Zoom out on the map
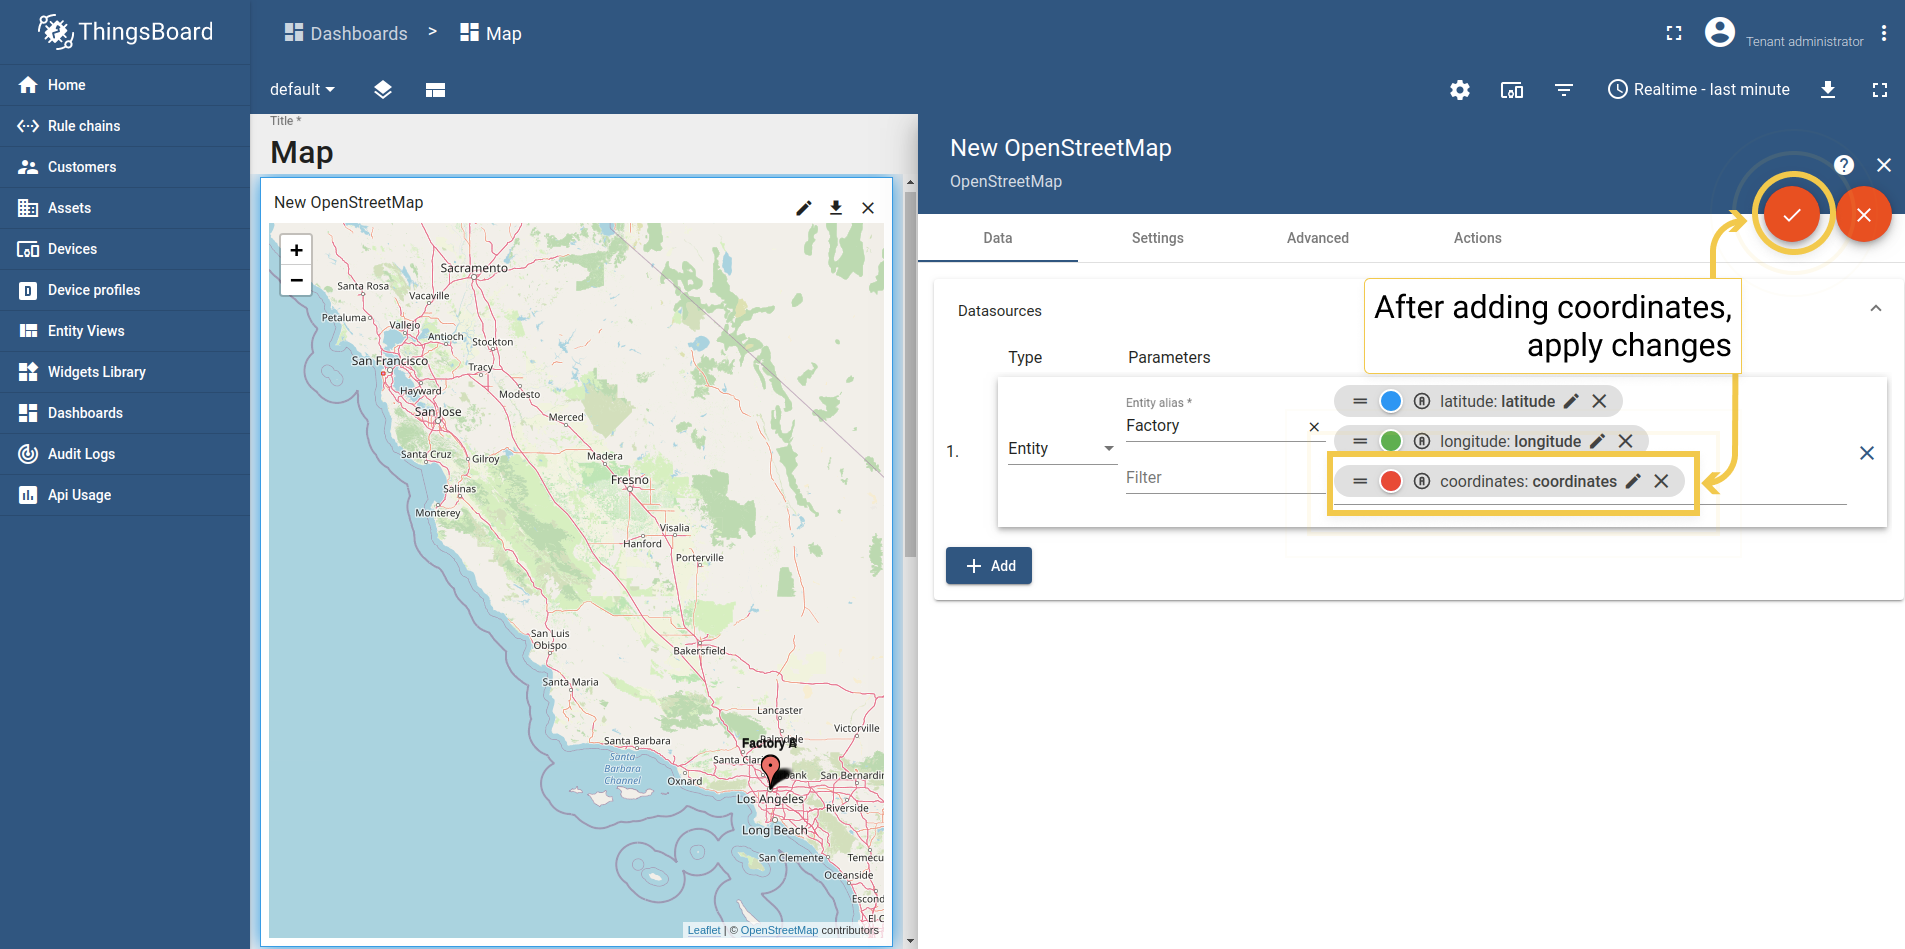The width and height of the screenshot is (1905, 949). 296,280
